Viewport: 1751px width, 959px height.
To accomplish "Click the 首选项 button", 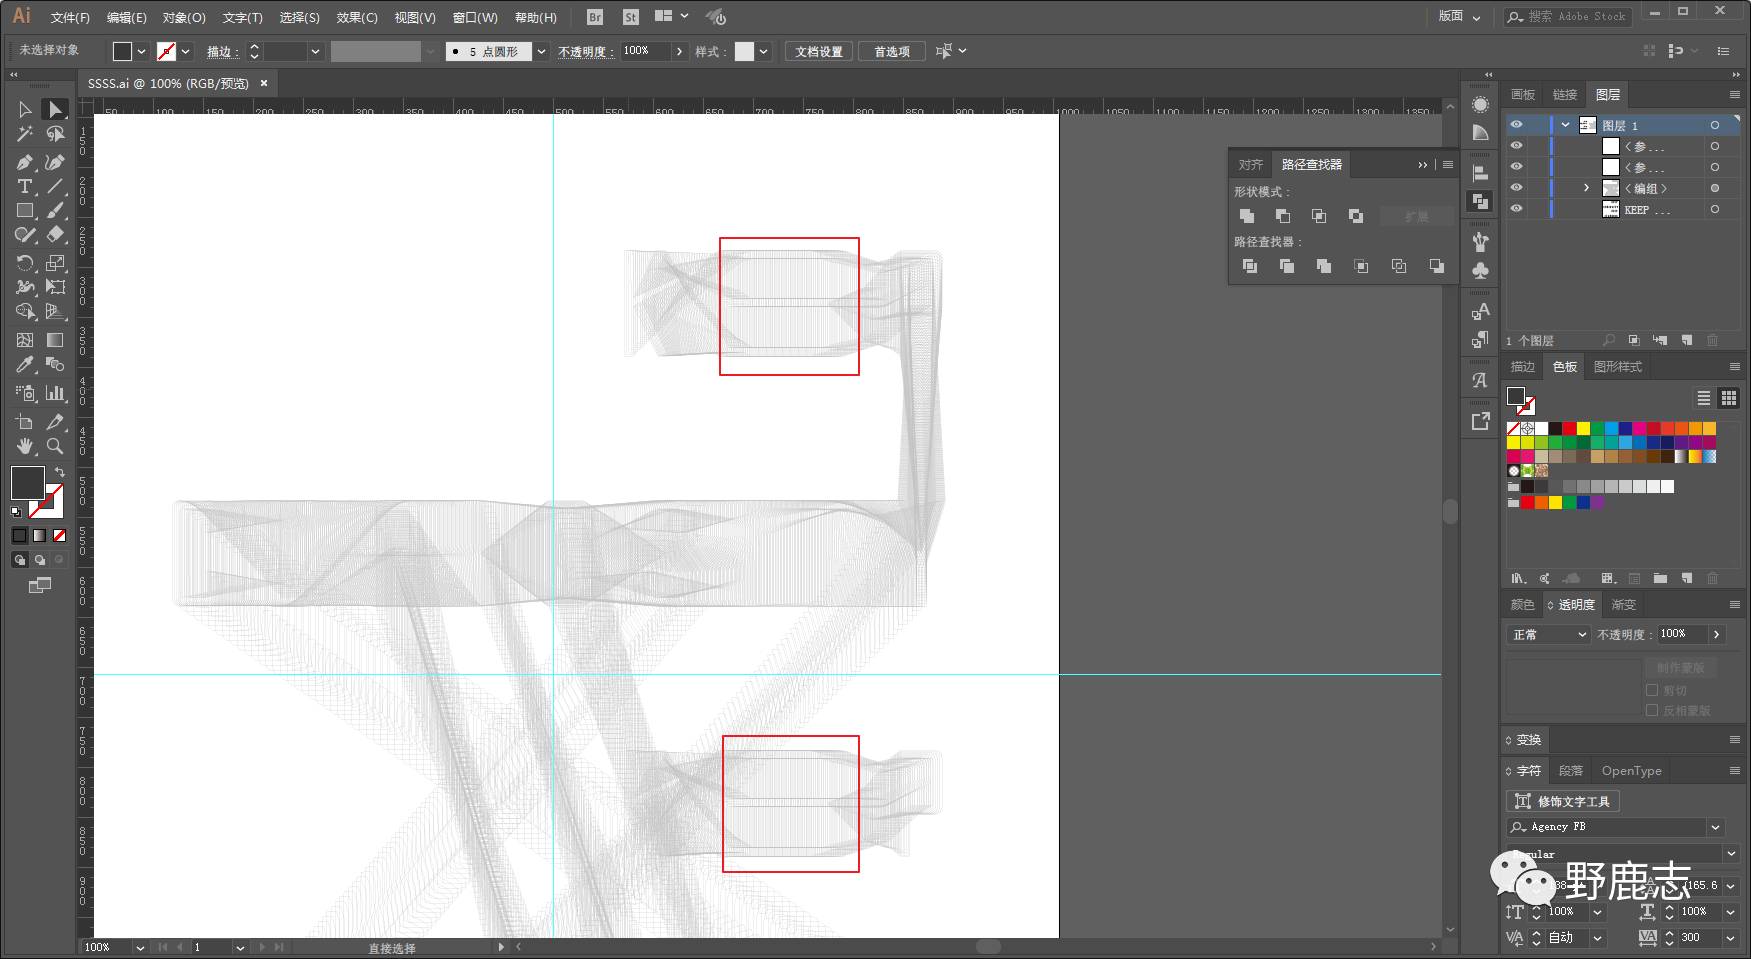I will tap(892, 52).
